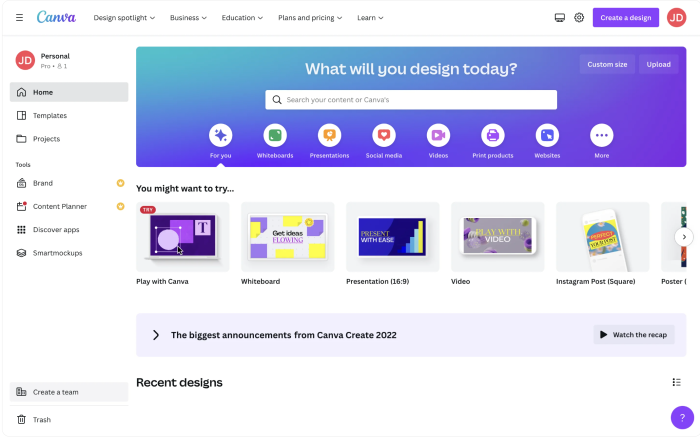This screenshot has height=438, width=700.
Task: Open the Video design thumbnail
Action: (x=497, y=237)
